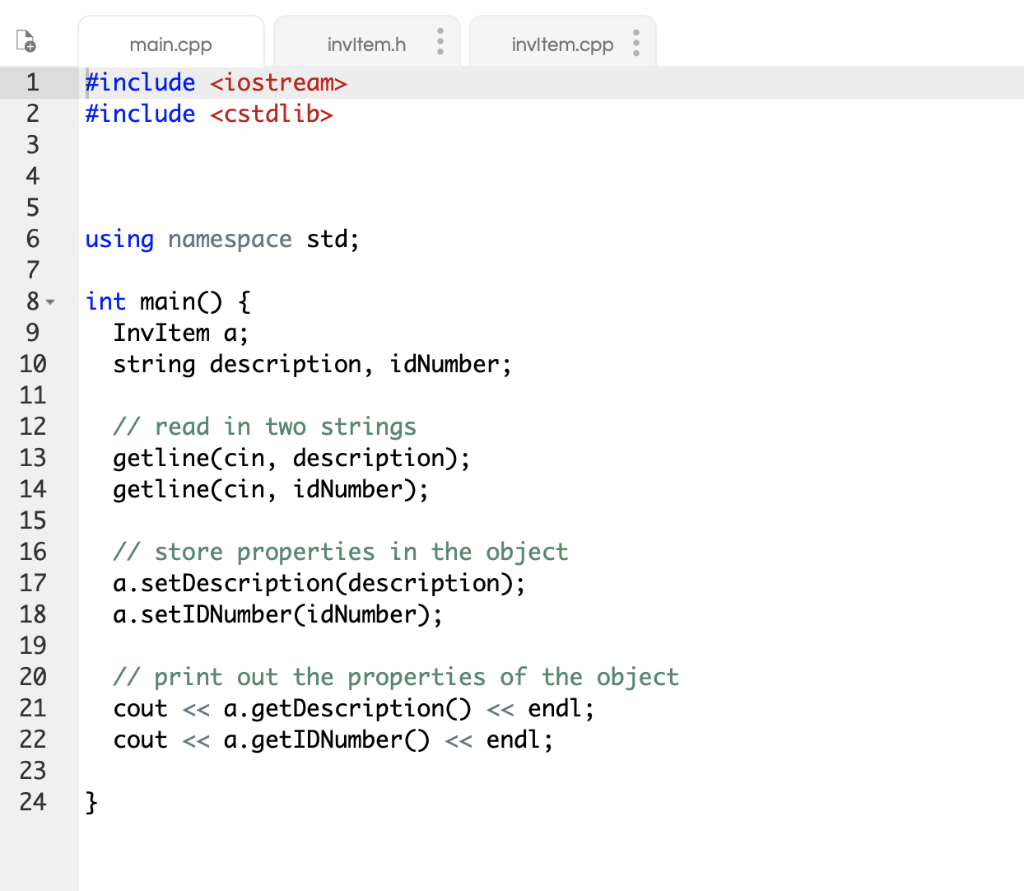This screenshot has height=891, width=1024.
Task: Collapse the main function at line 8
Action: tap(50, 302)
